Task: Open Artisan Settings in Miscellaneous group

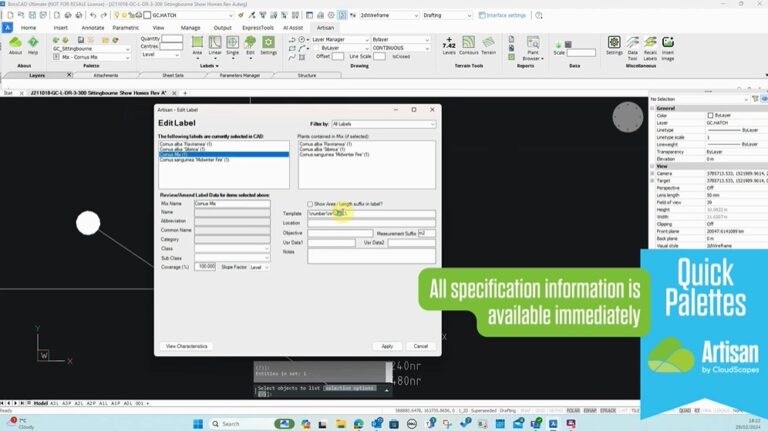Action: [x=614, y=46]
